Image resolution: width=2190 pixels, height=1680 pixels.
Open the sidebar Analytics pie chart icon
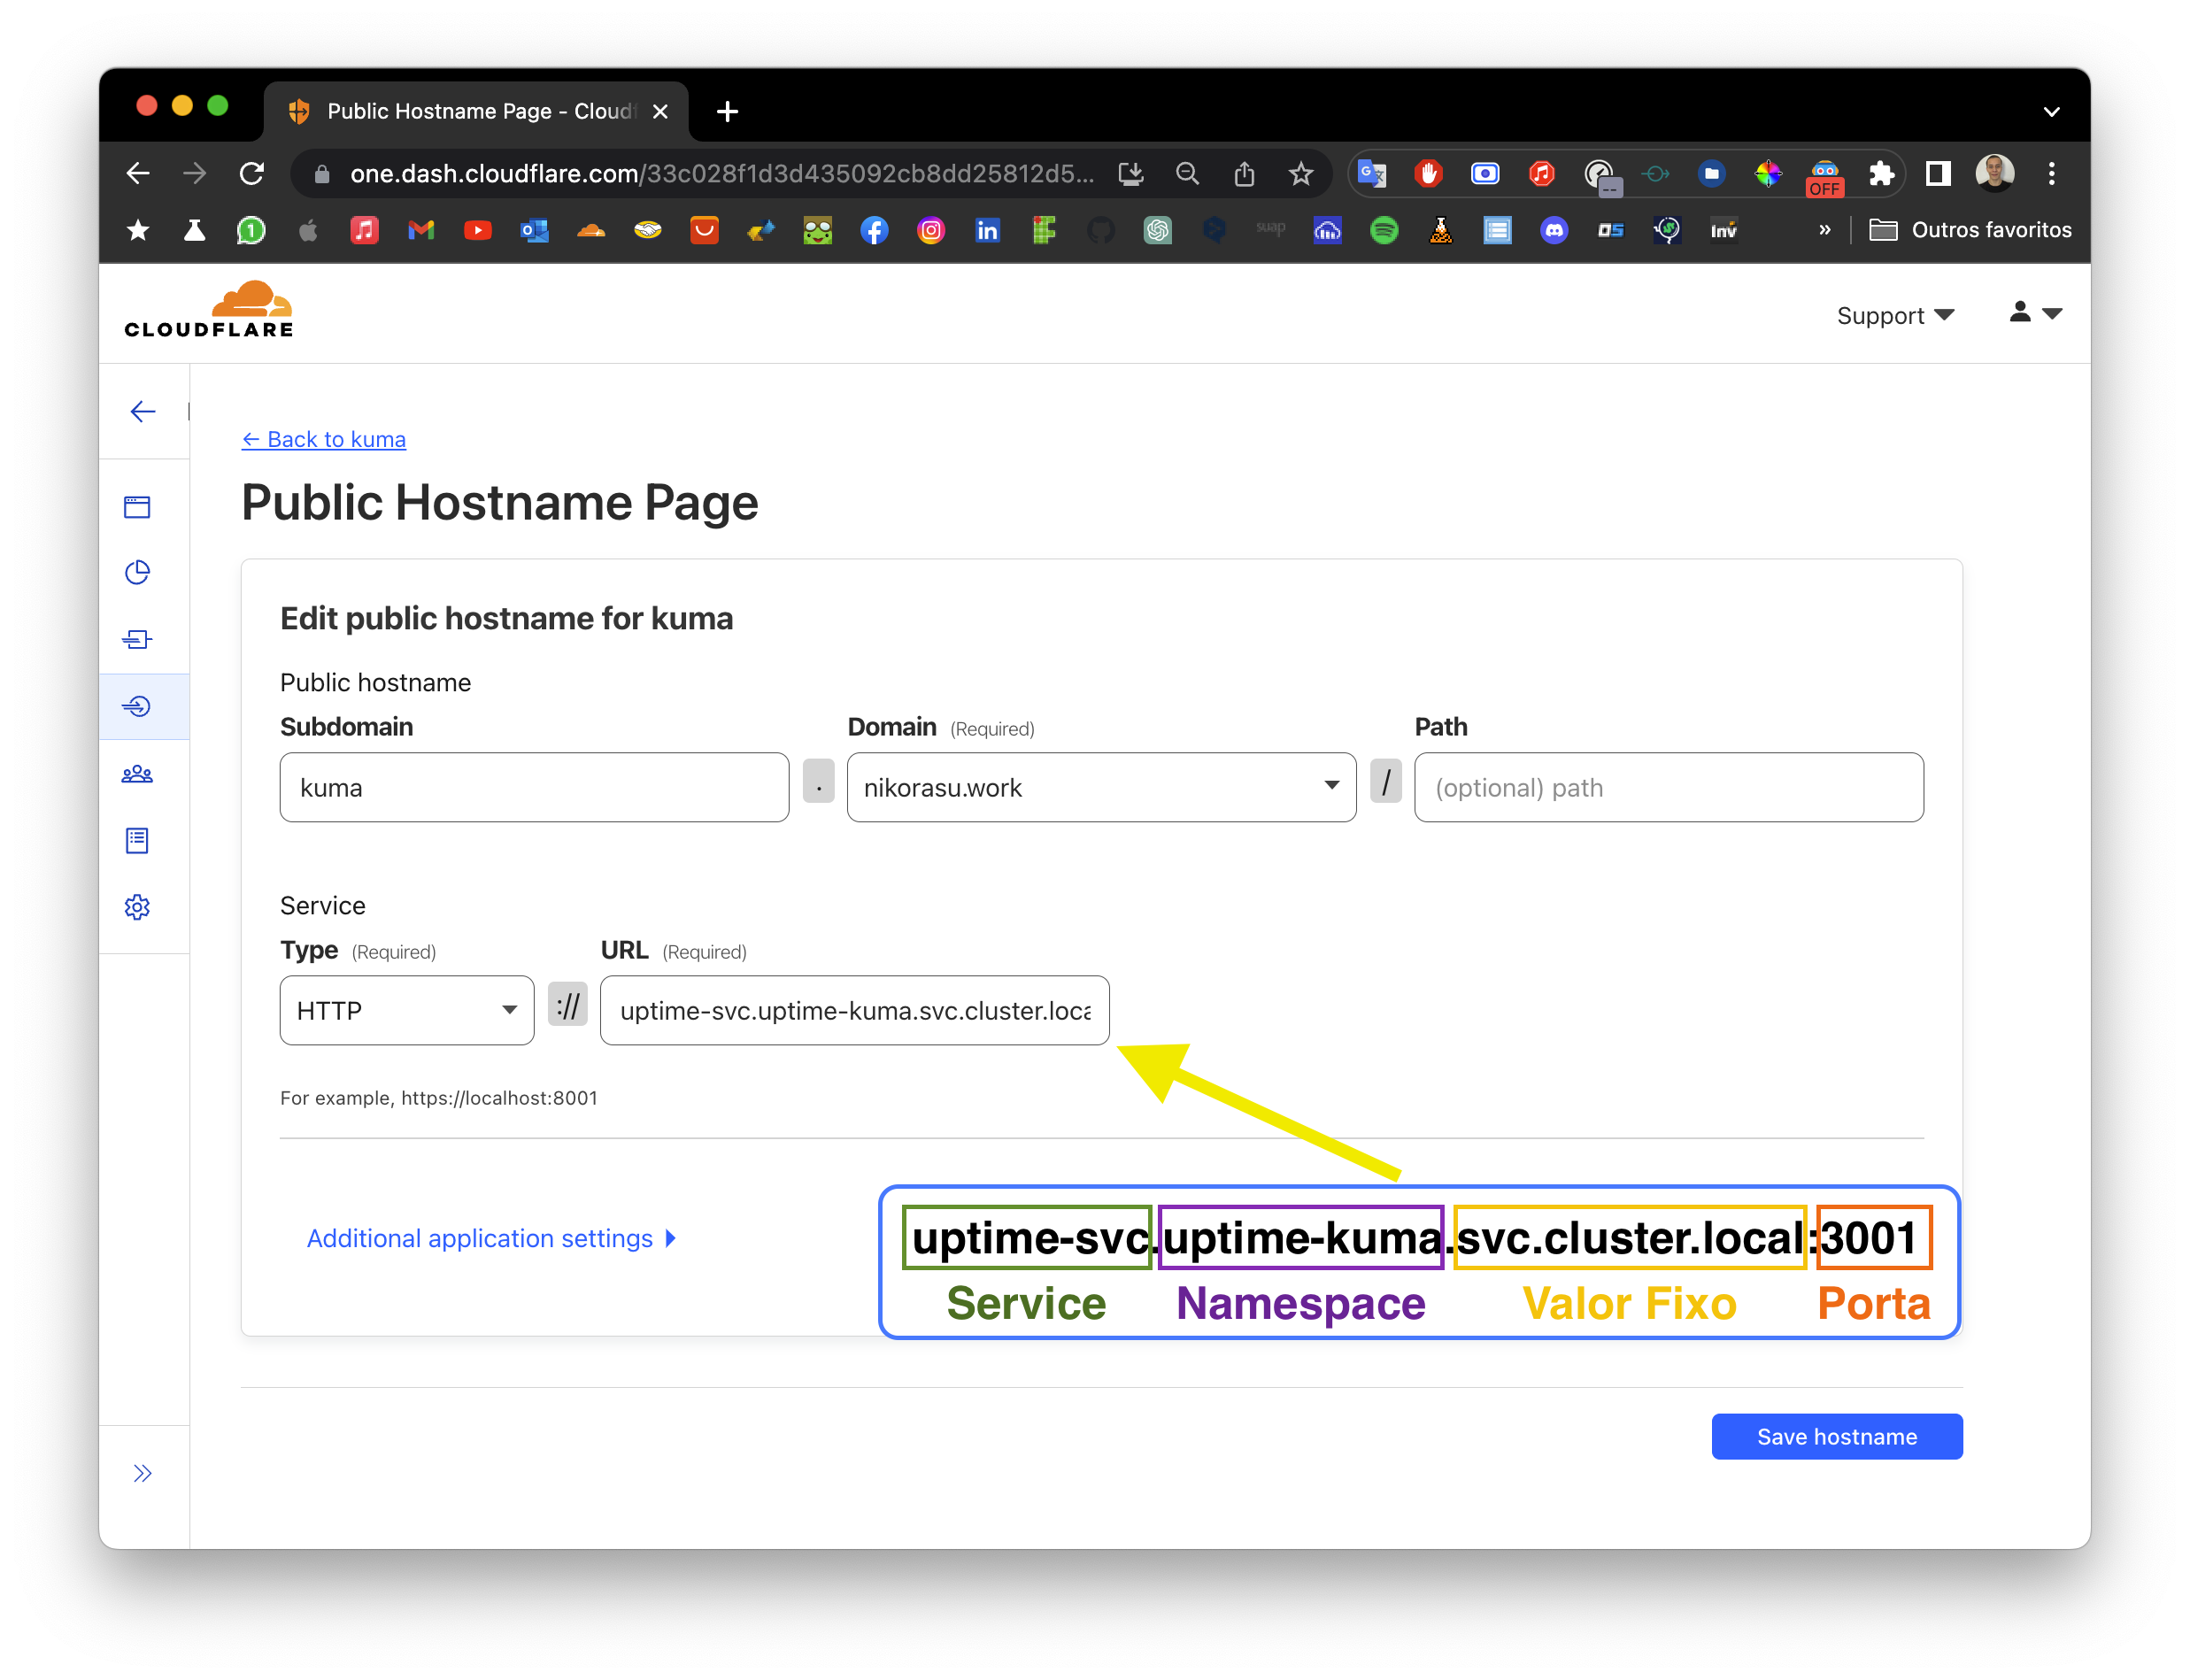pyautogui.click(x=137, y=572)
